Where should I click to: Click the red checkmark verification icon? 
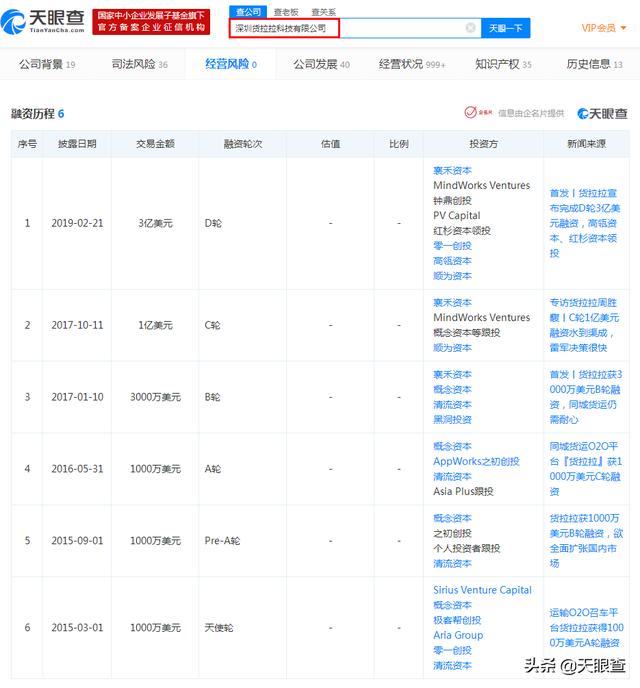tap(470, 112)
